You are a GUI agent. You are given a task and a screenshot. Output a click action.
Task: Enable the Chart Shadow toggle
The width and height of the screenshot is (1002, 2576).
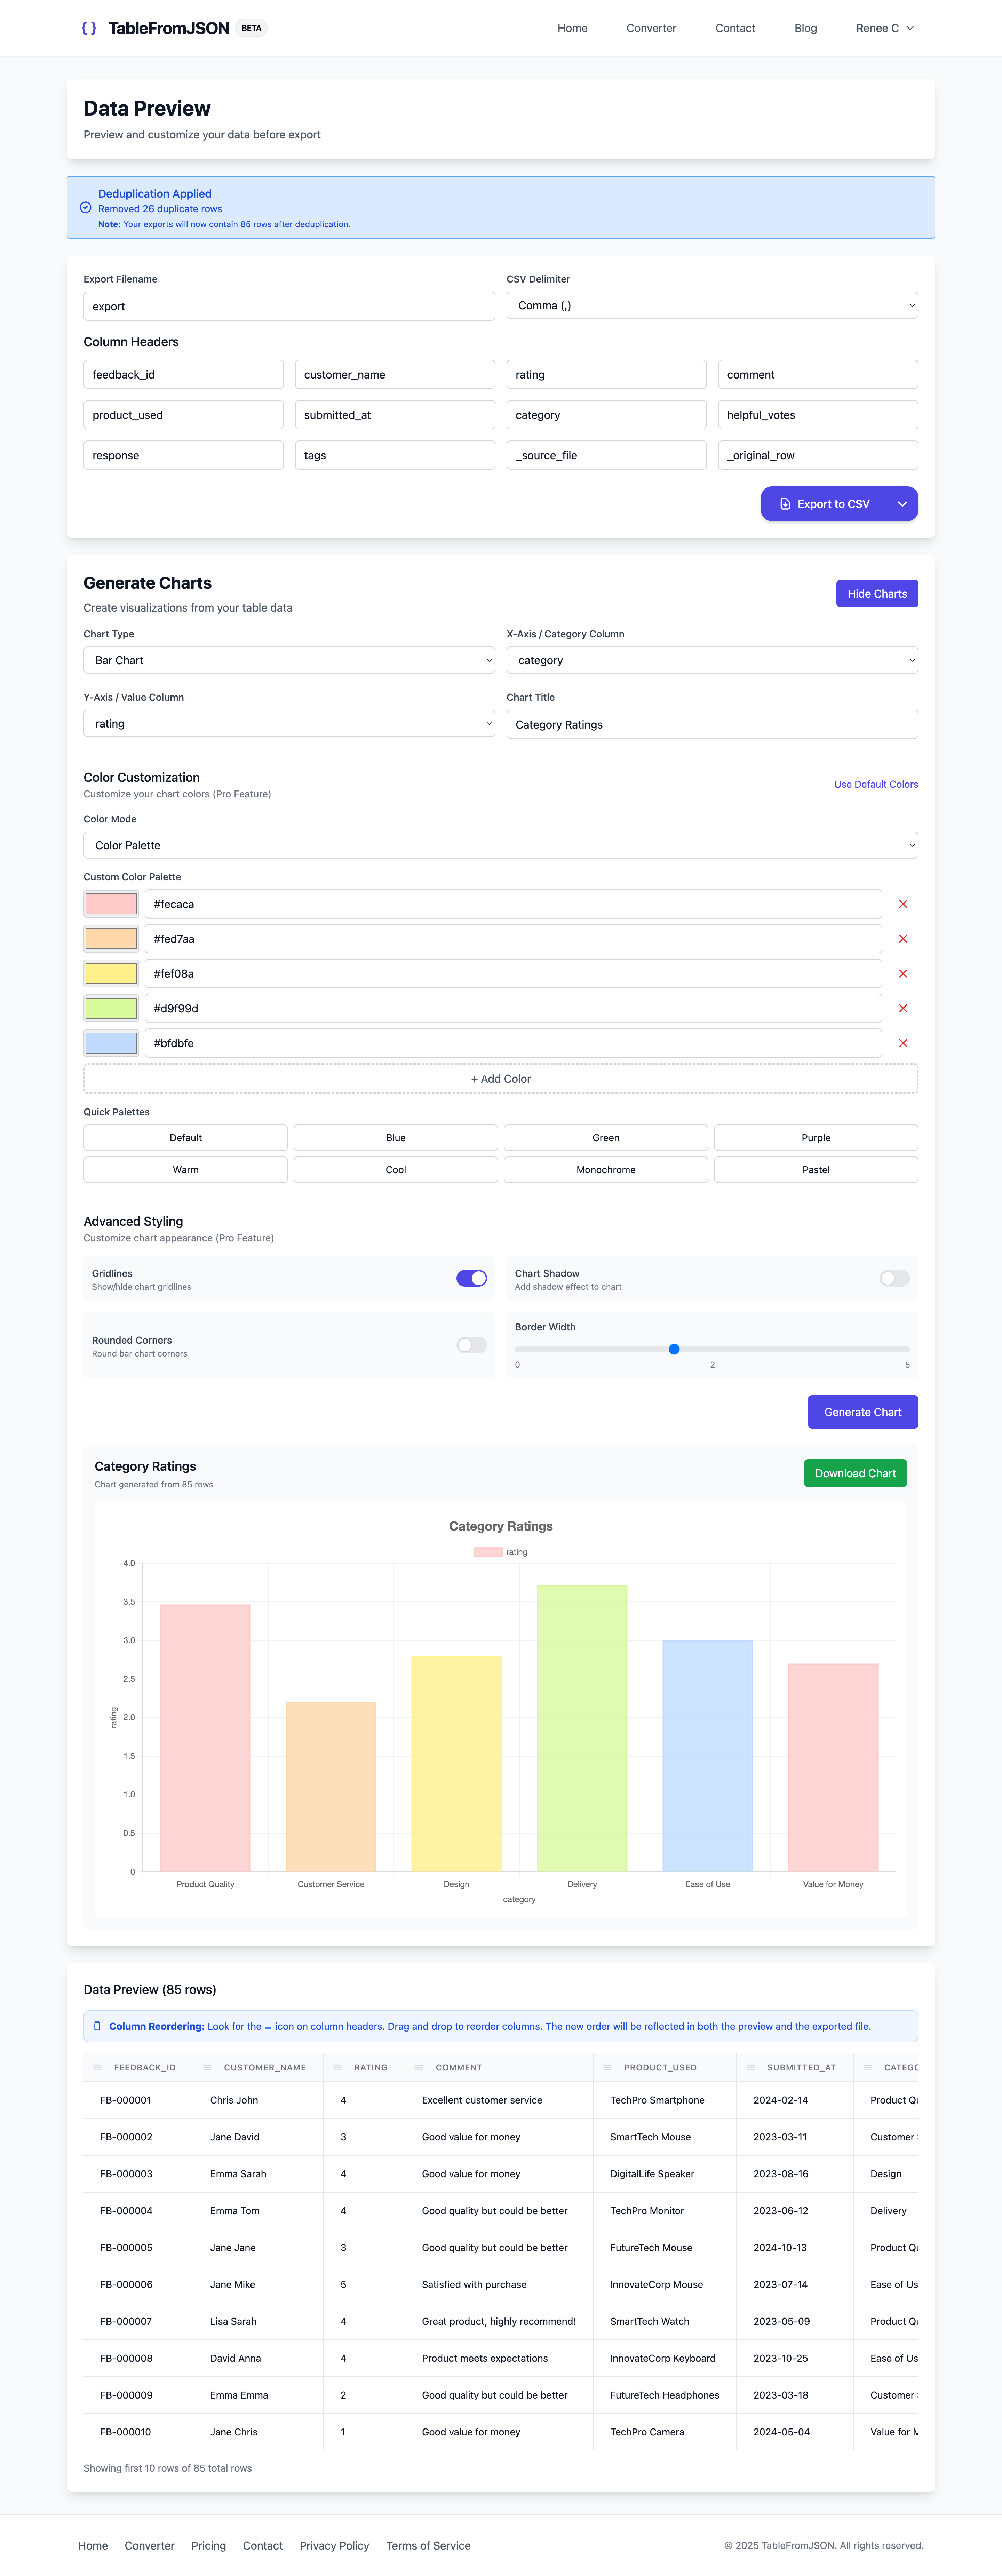[893, 1278]
